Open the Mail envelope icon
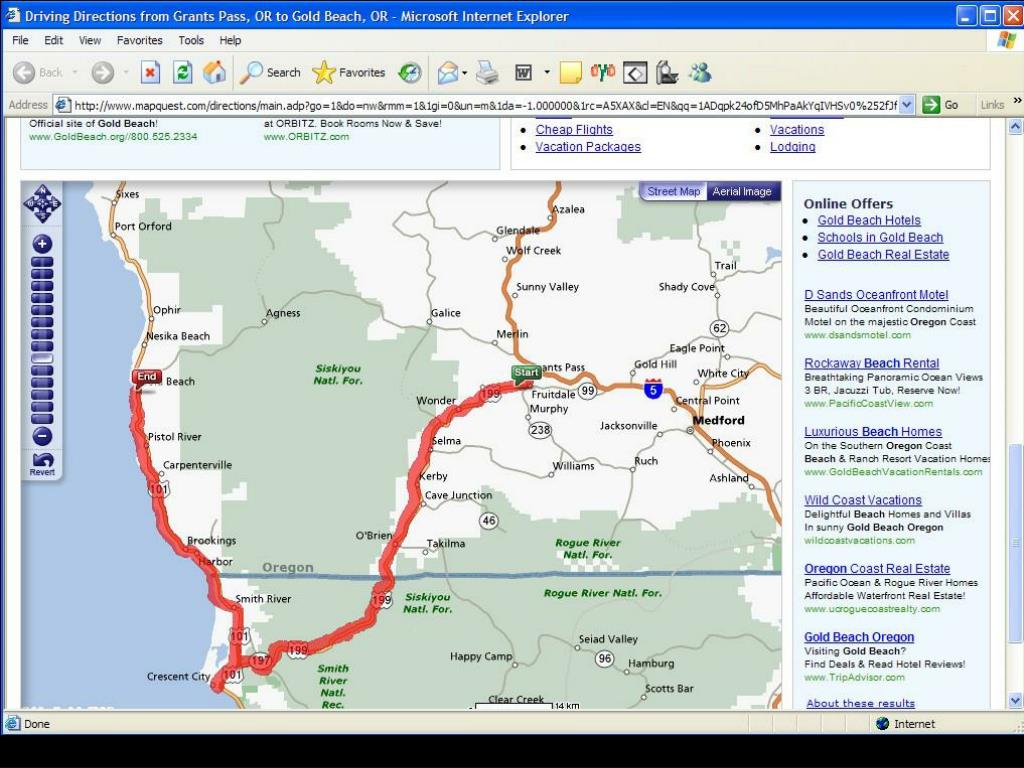 click(448, 72)
